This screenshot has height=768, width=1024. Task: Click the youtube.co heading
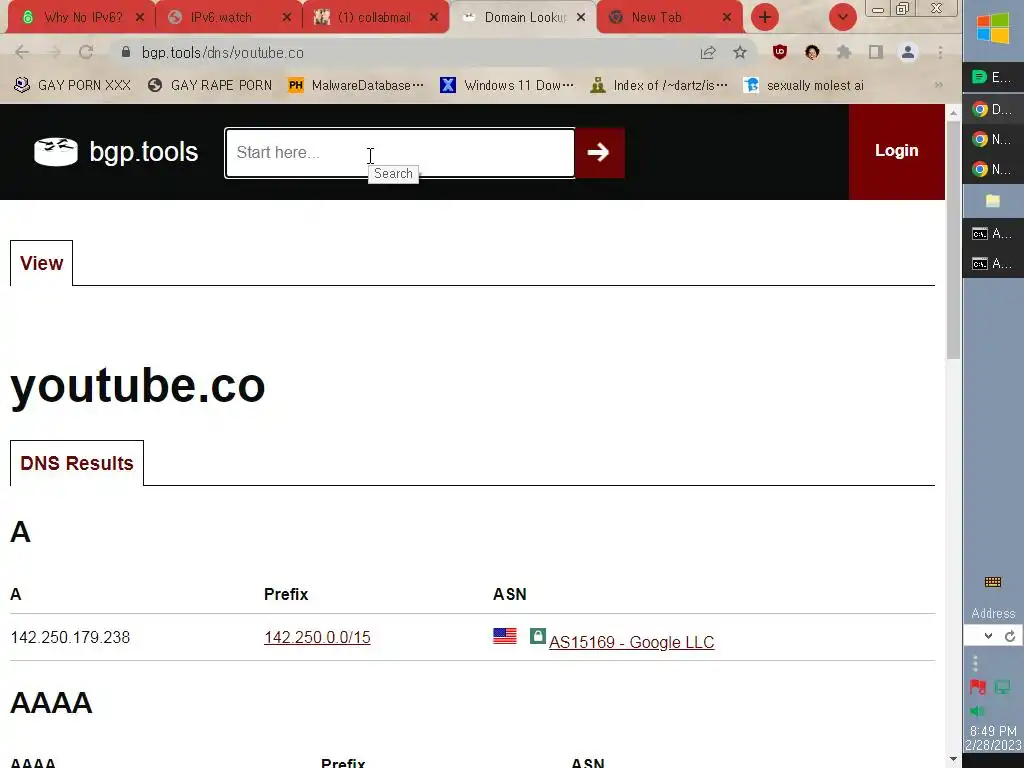click(138, 385)
